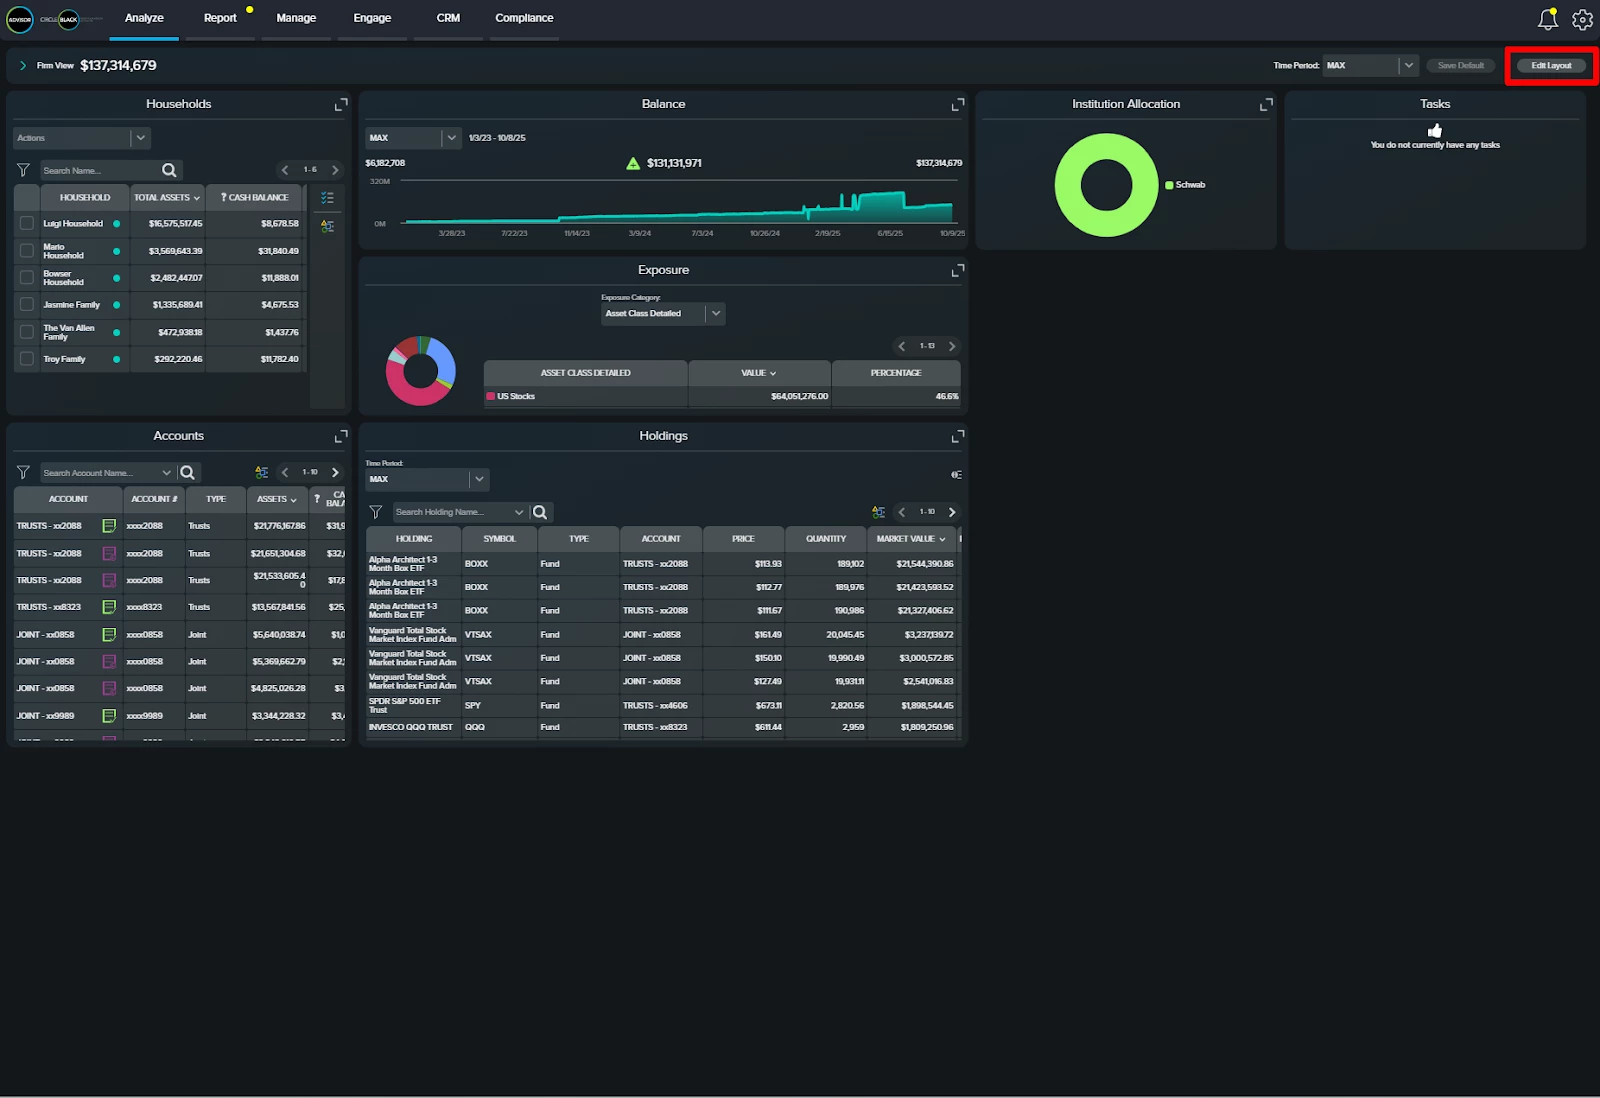Open the Accounts filter funnel
1600x1098 pixels.
[x=23, y=472]
